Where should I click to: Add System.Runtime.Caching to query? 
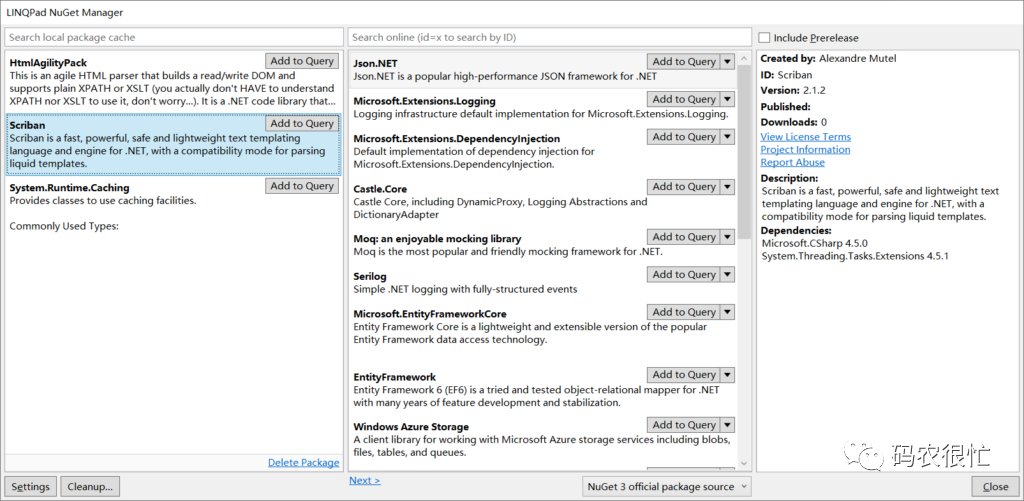[x=302, y=186]
